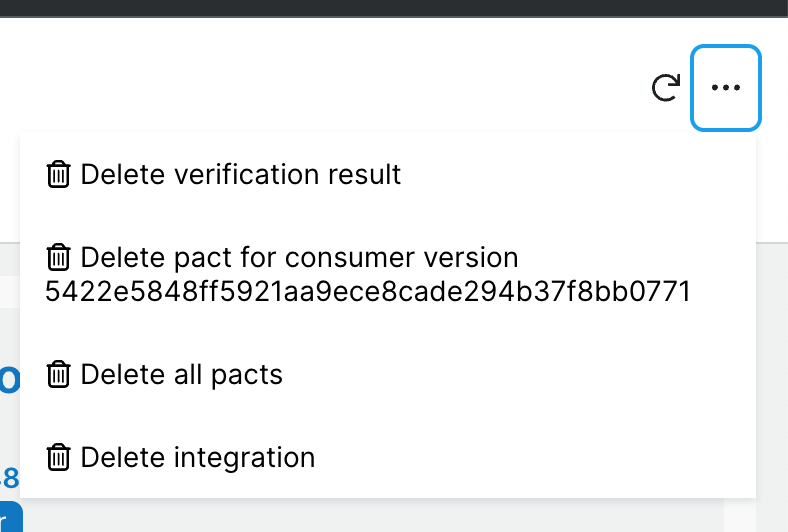This screenshot has width=788, height=532.
Task: Click the dark bar at window top
Action: tap(394, 8)
